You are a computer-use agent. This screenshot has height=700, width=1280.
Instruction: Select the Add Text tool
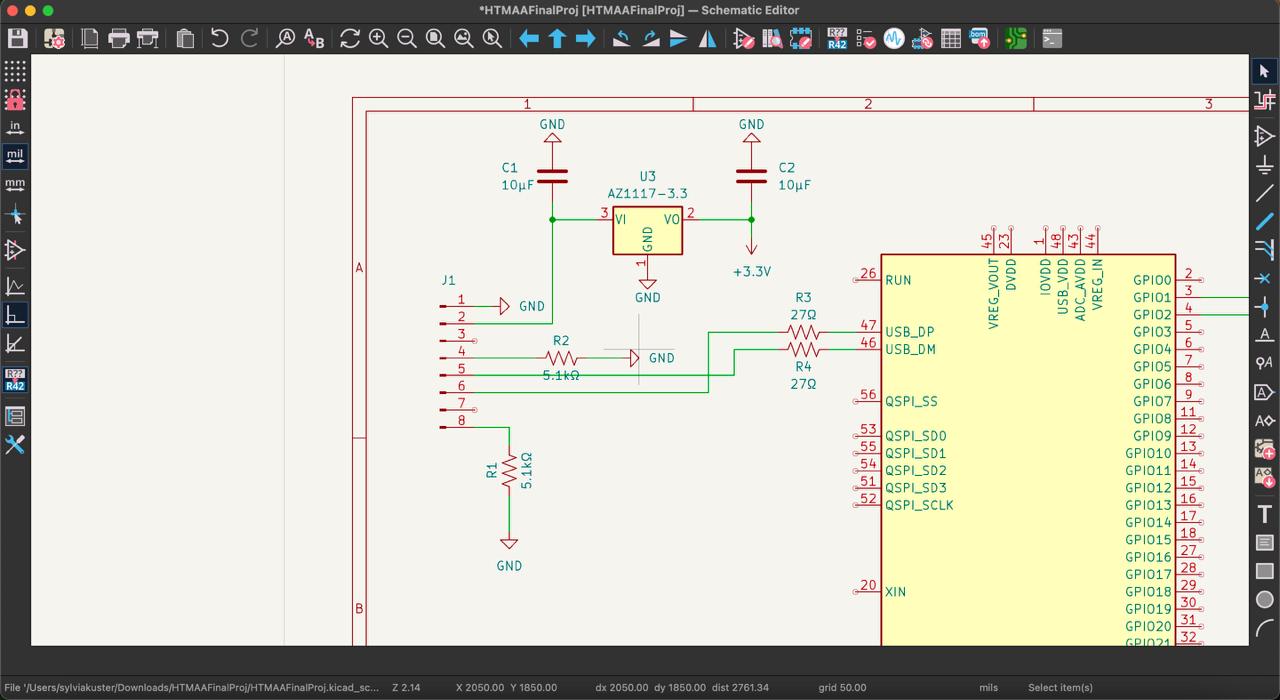1264,514
